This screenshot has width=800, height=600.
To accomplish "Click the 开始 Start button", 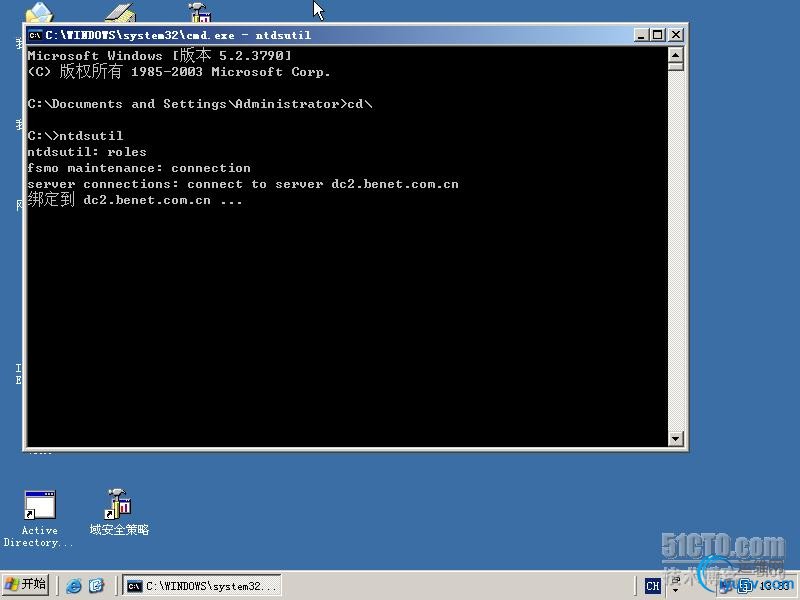I will coord(26,585).
